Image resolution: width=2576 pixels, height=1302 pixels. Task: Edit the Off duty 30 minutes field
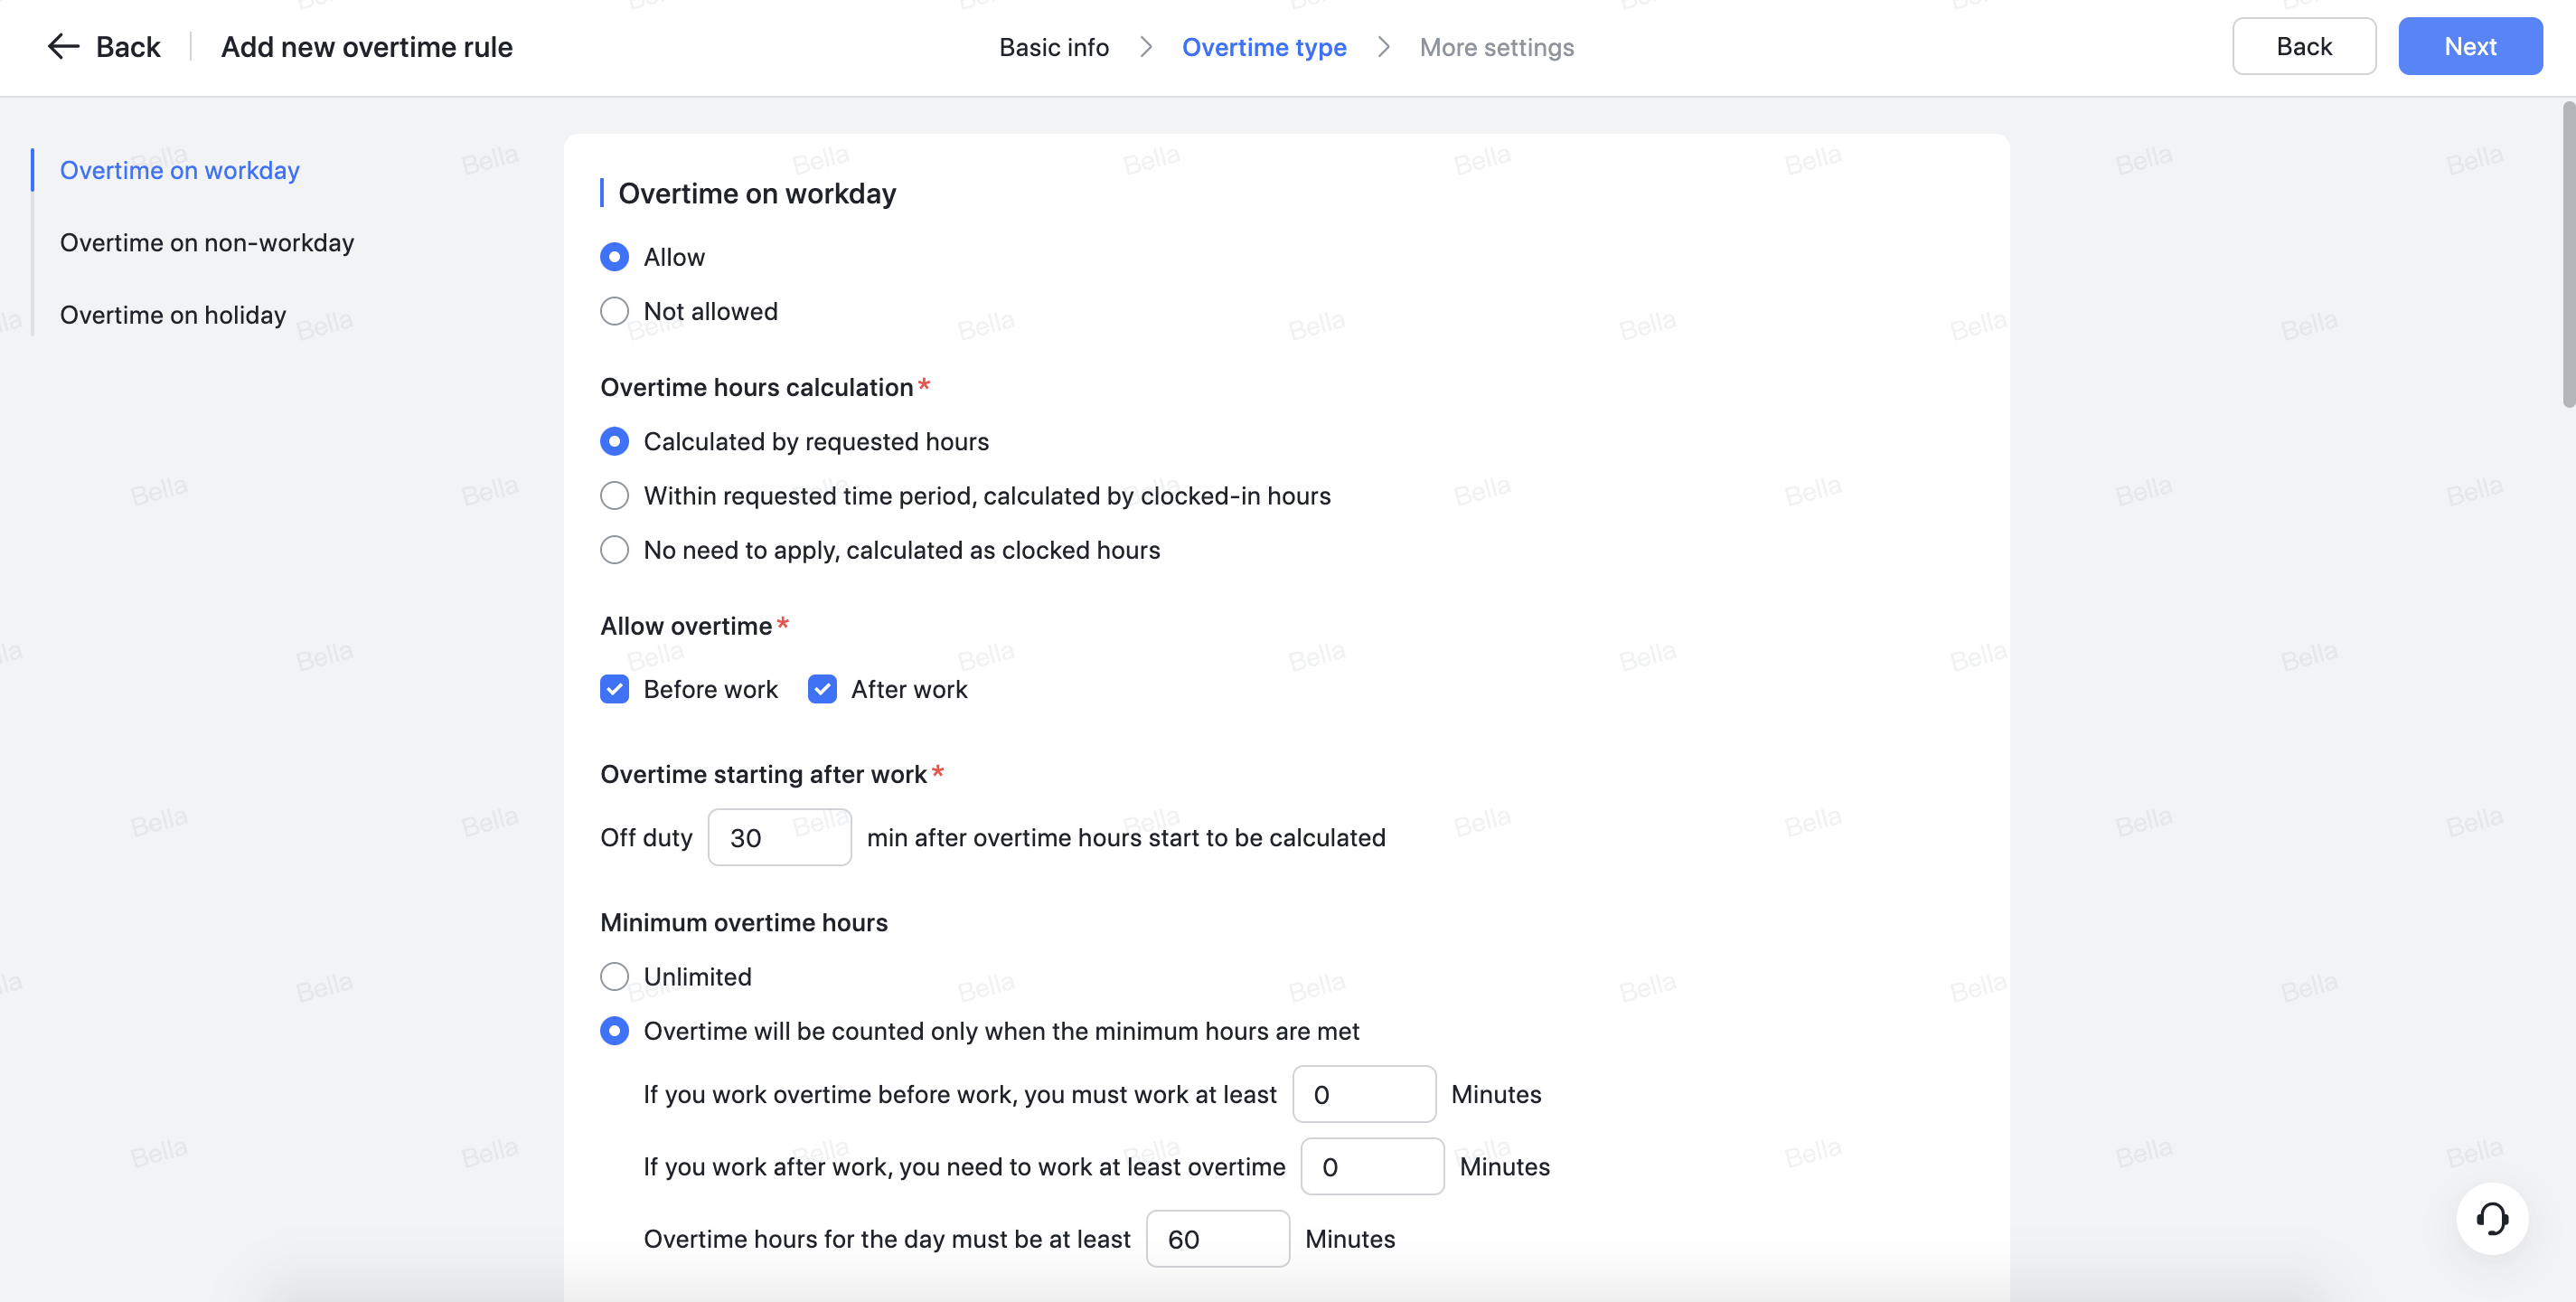point(779,837)
